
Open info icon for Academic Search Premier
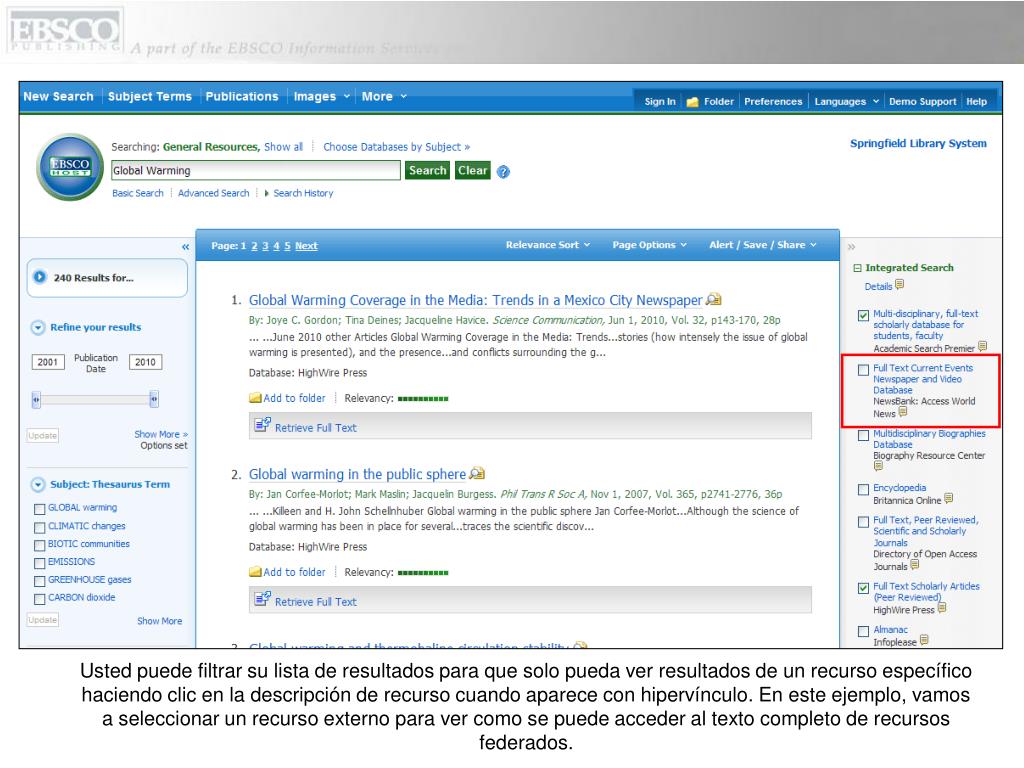click(x=982, y=346)
